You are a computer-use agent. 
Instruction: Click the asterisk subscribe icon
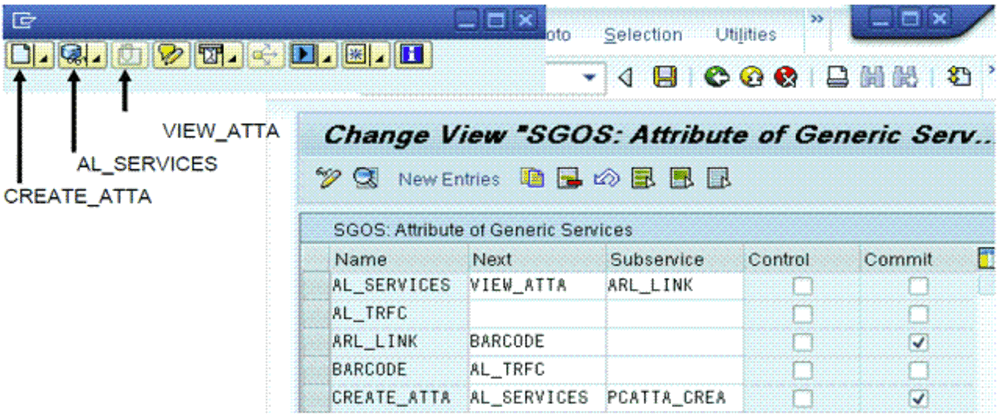coord(356,55)
